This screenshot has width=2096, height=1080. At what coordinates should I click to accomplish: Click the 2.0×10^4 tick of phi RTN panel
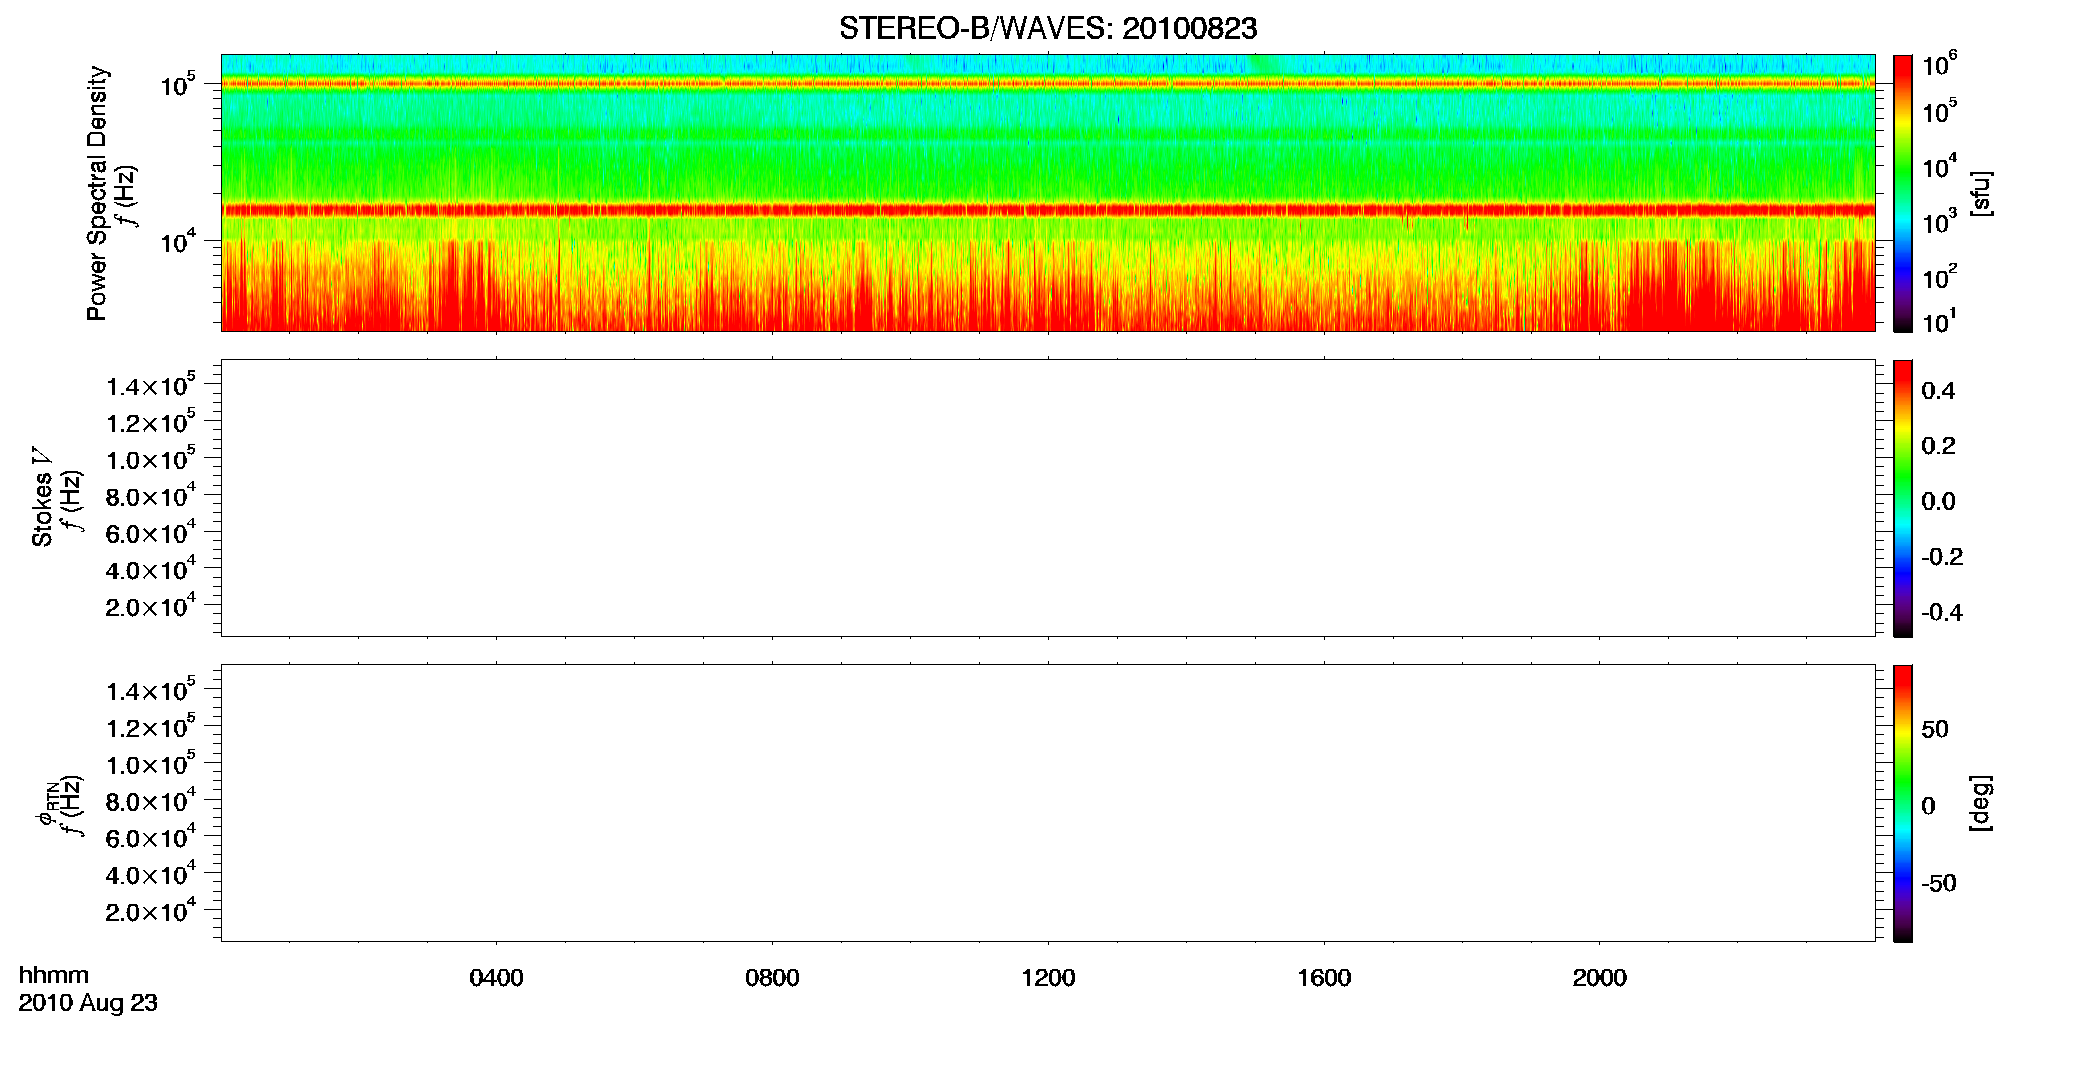coord(151,910)
